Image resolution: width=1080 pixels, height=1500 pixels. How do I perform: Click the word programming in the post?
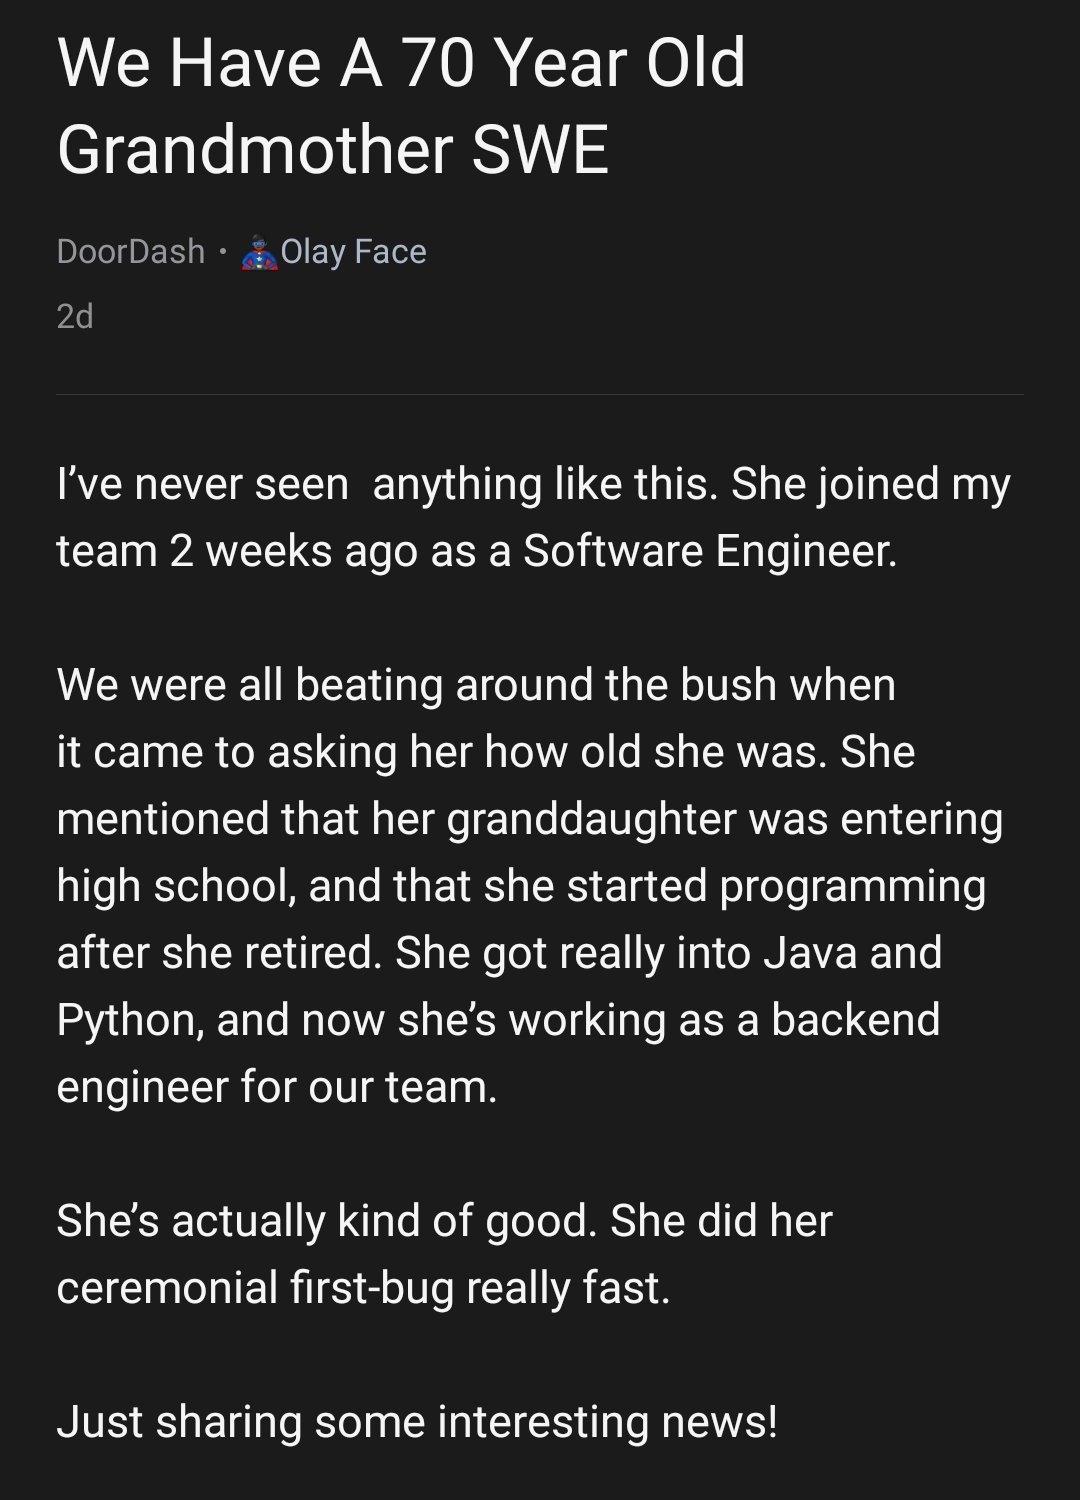click(x=852, y=886)
